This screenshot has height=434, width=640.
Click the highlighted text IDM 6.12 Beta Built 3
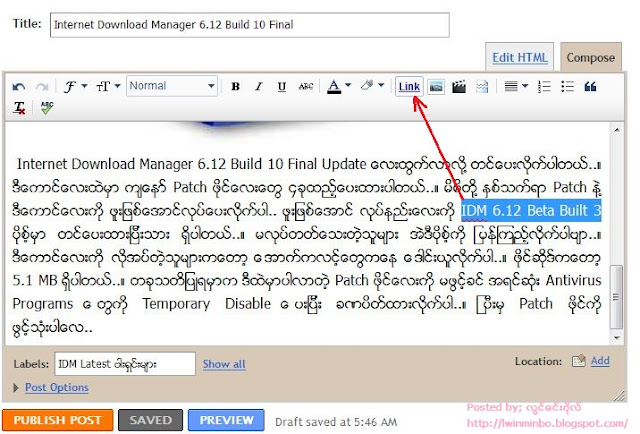[531, 211]
